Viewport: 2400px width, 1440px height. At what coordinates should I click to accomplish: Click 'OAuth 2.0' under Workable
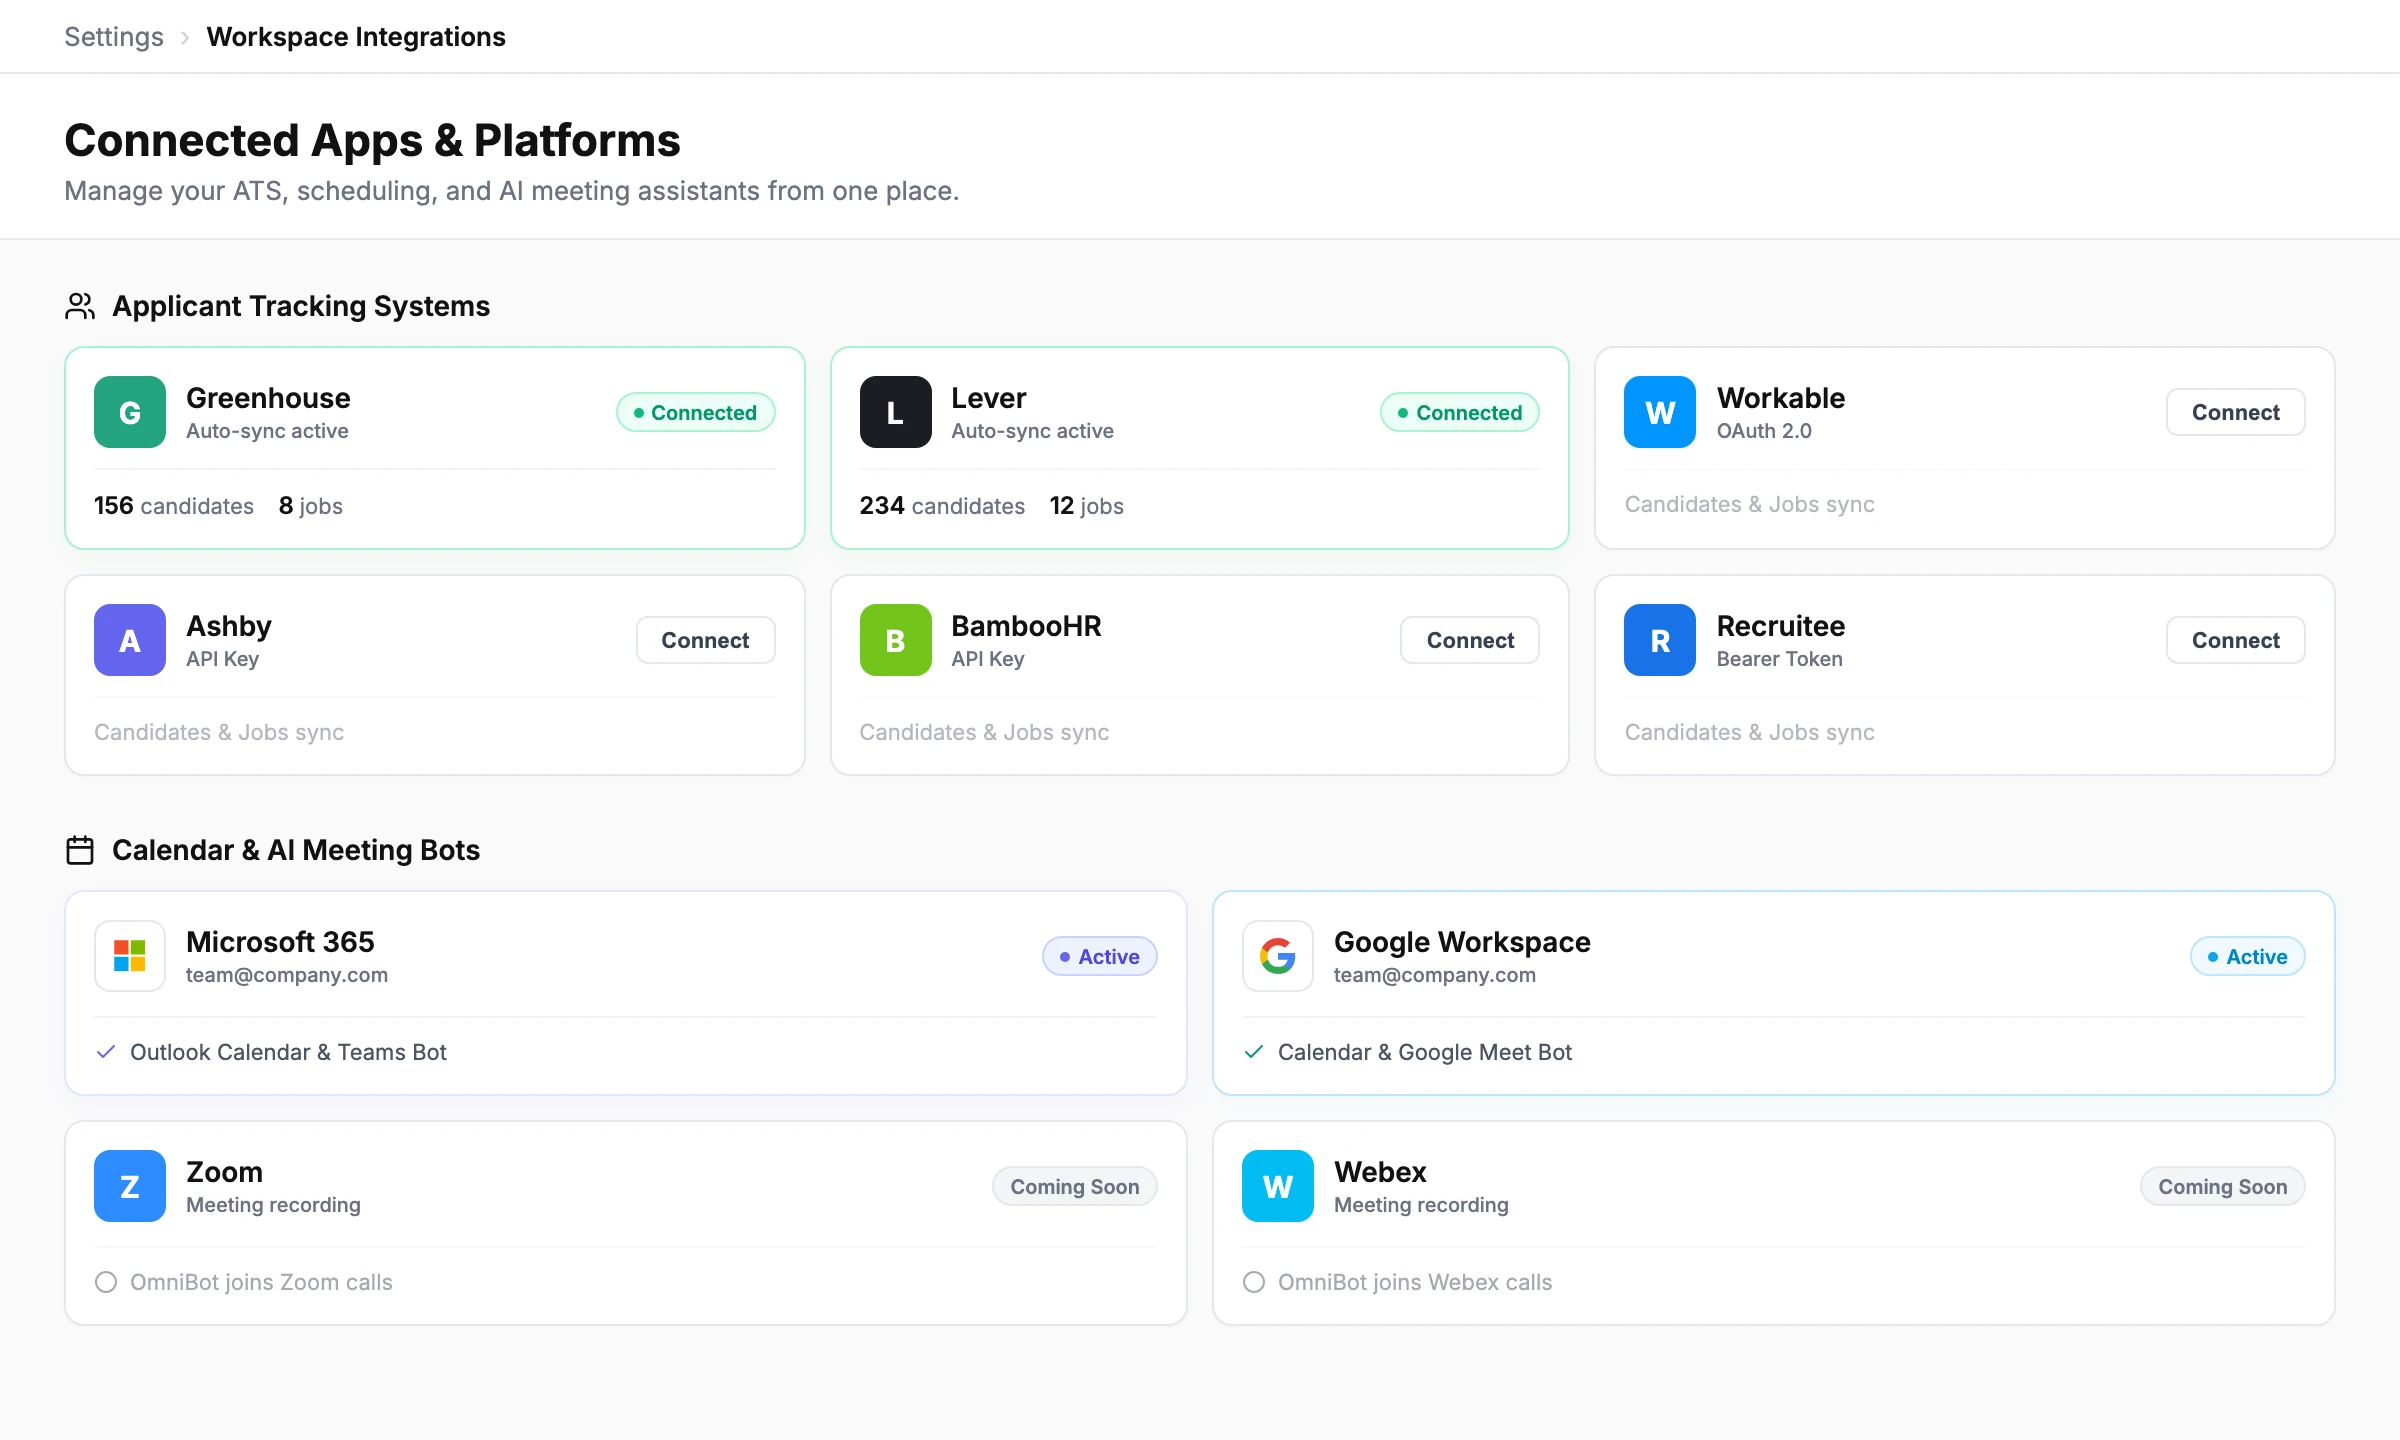point(1764,431)
